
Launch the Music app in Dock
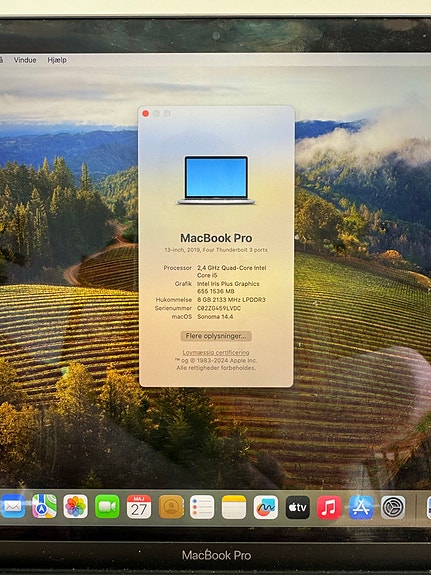point(329,507)
